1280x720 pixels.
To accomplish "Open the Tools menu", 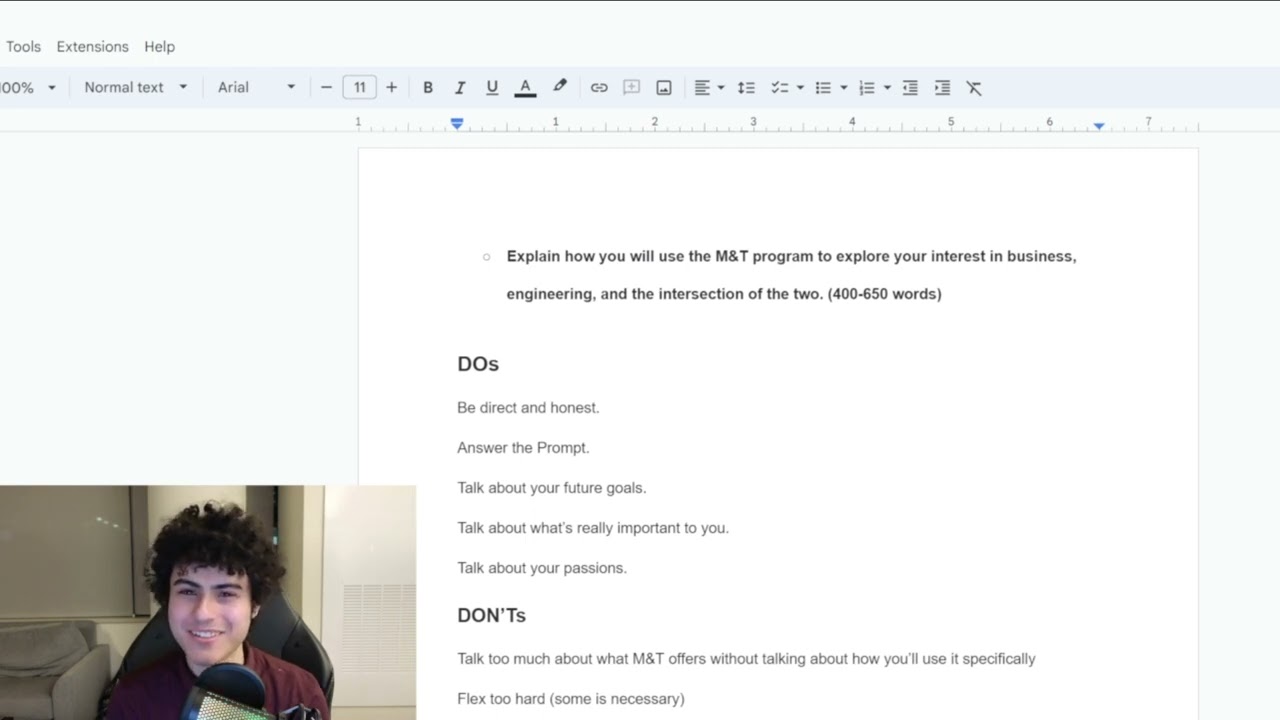I will click(x=23, y=47).
